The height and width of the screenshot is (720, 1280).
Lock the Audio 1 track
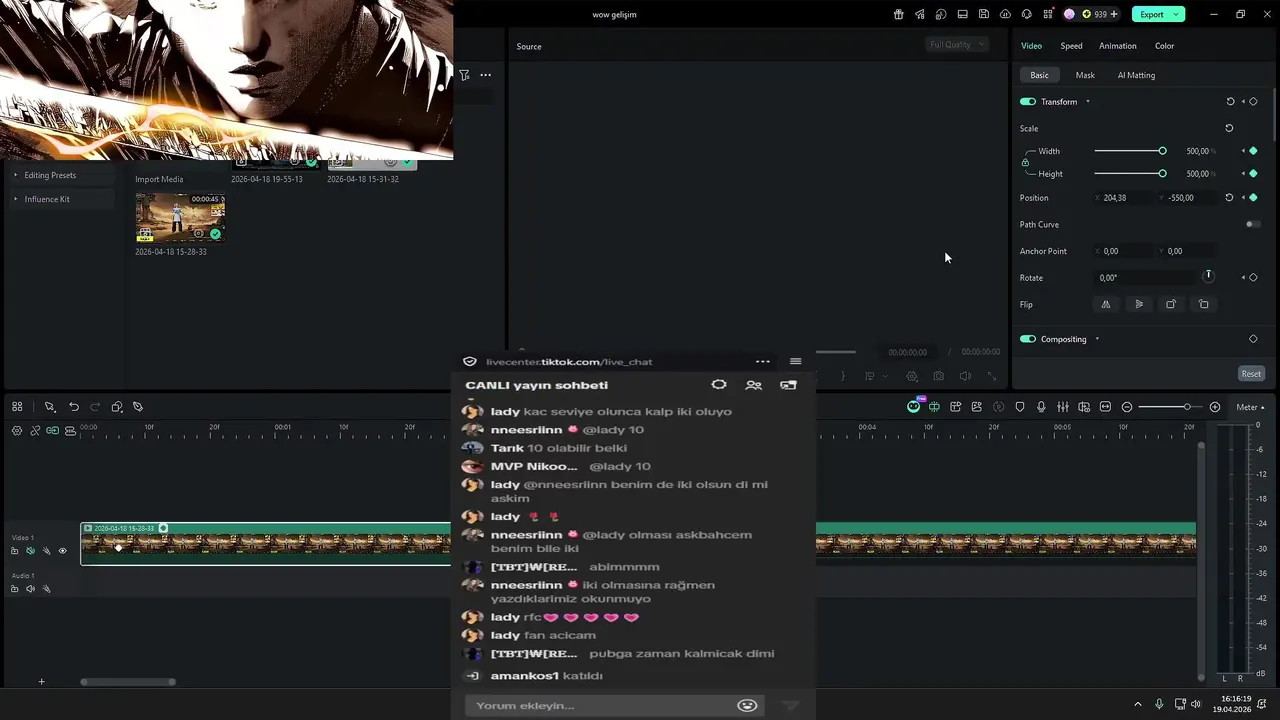pos(14,589)
